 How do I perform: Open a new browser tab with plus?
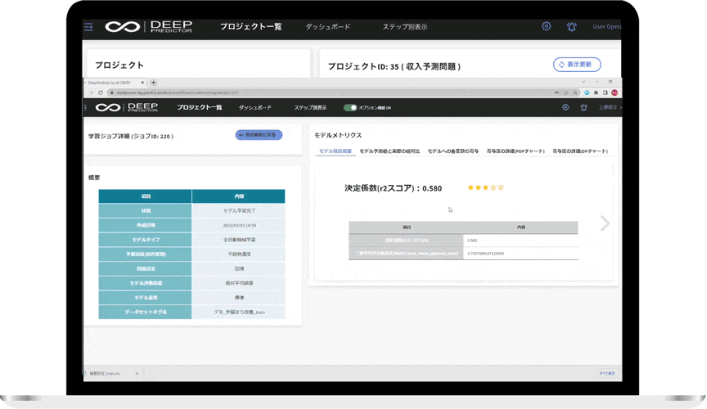[x=153, y=82]
